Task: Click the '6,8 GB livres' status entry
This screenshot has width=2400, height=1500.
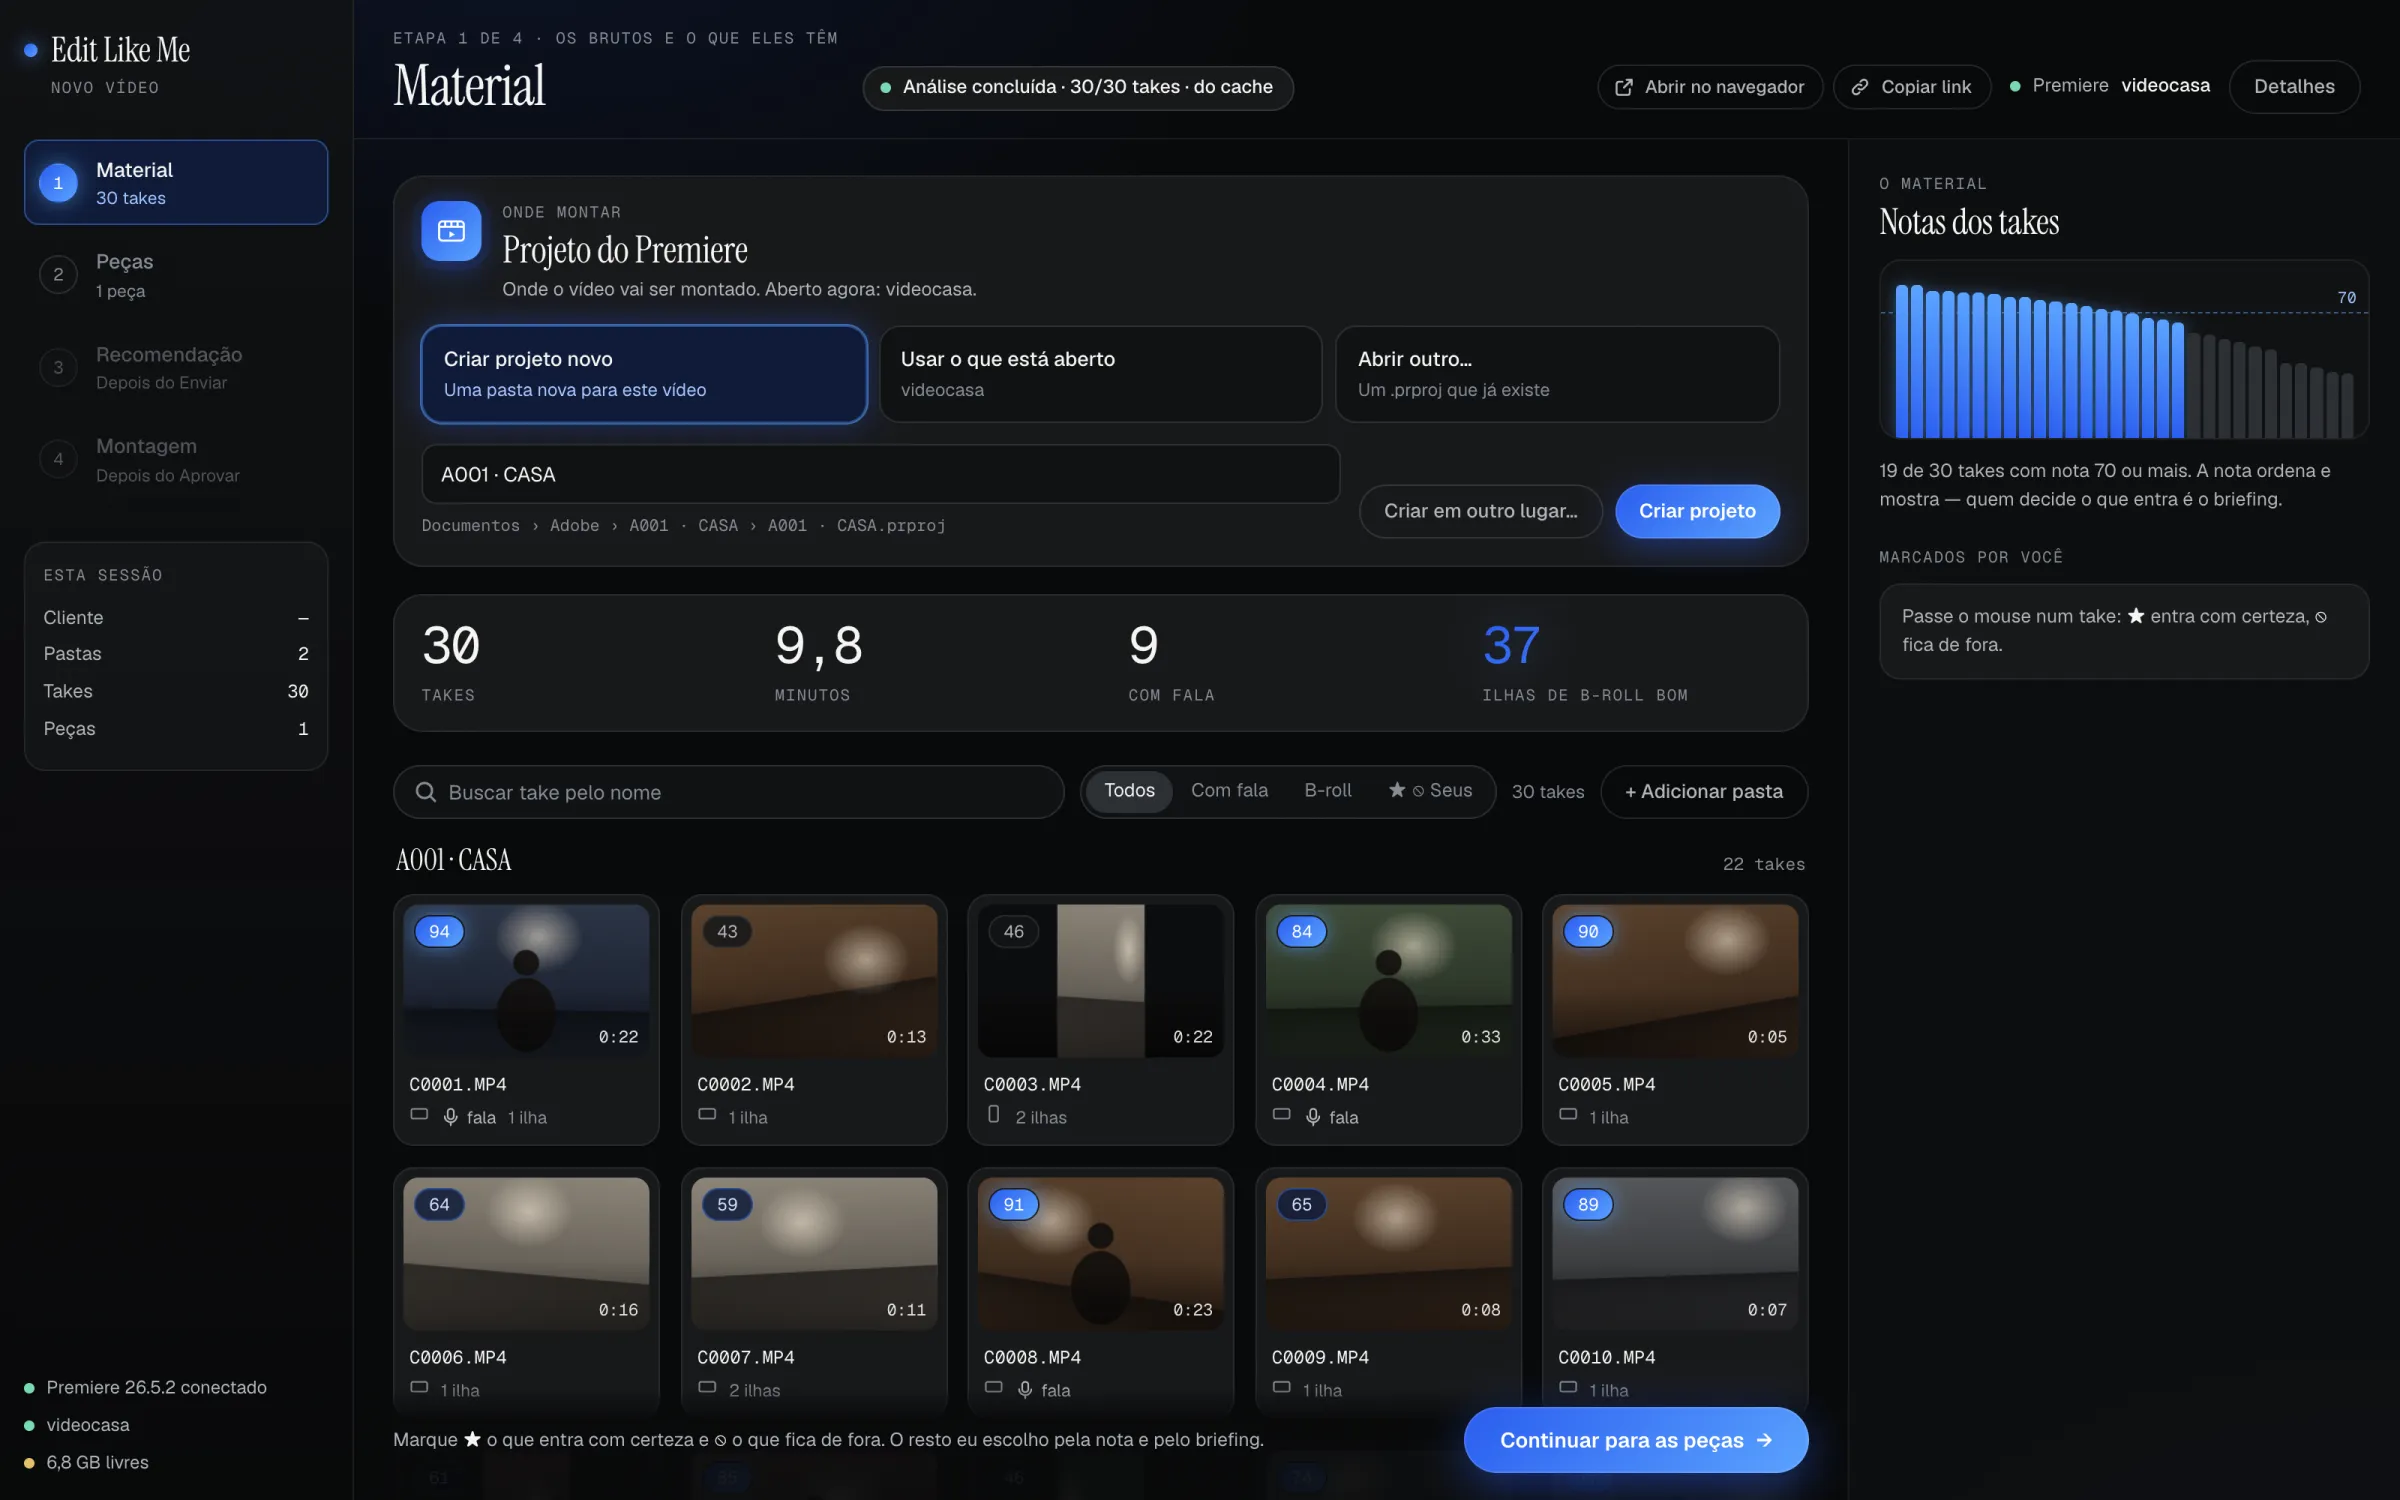Action: pyautogui.click(x=87, y=1462)
